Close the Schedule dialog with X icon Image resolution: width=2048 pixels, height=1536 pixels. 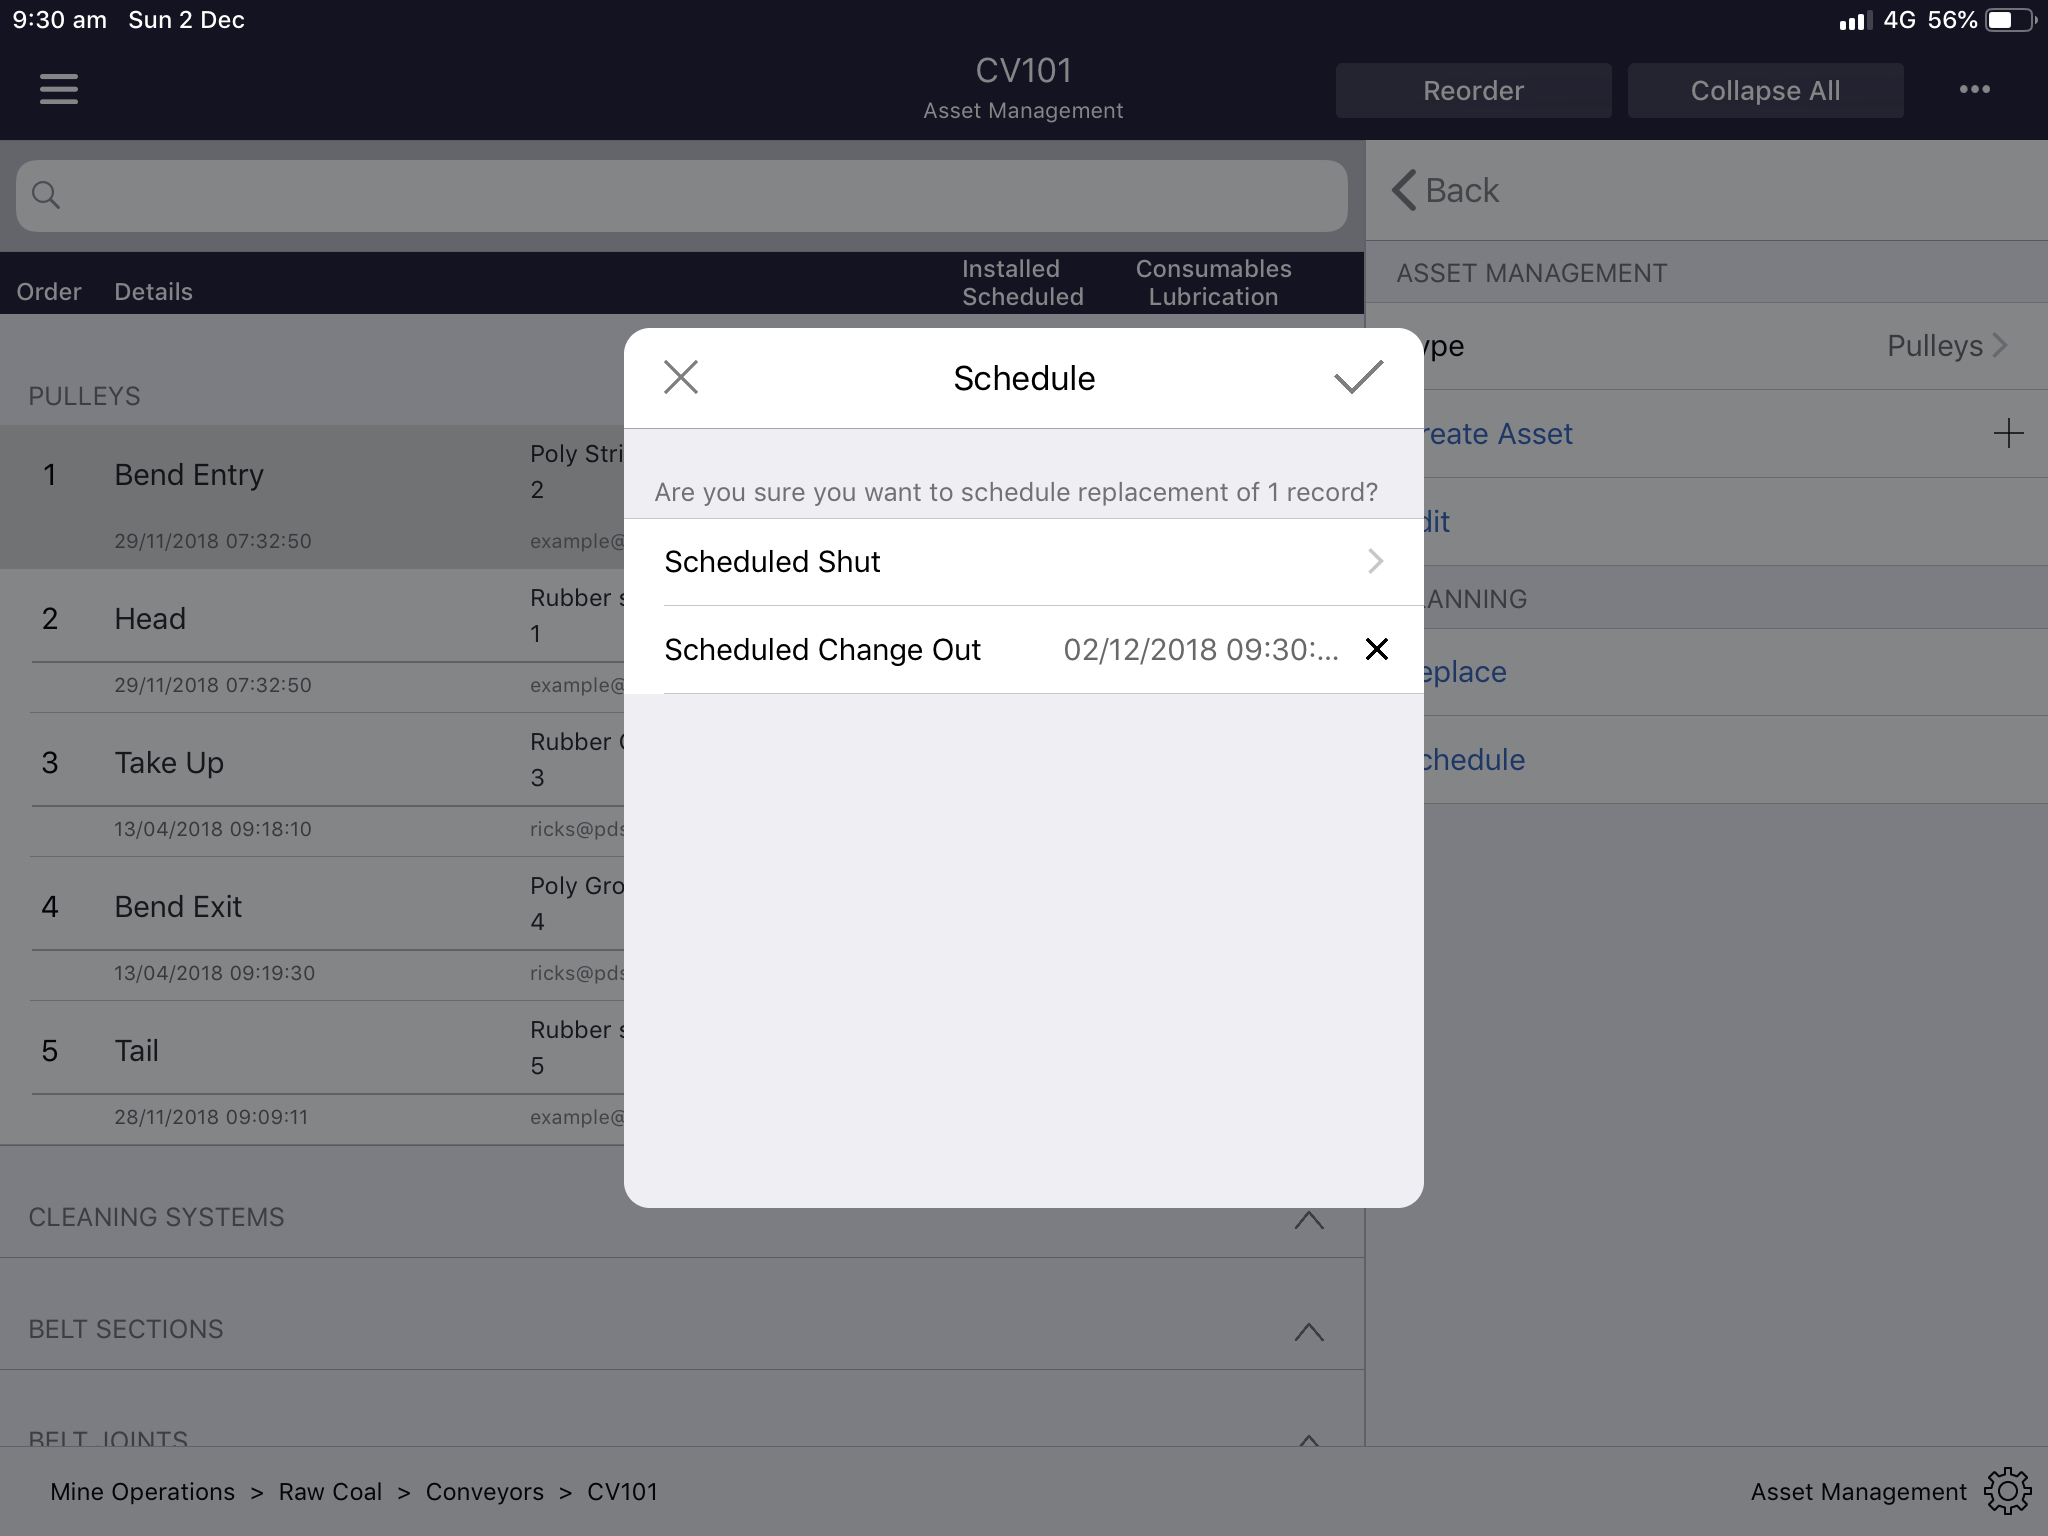pyautogui.click(x=681, y=377)
